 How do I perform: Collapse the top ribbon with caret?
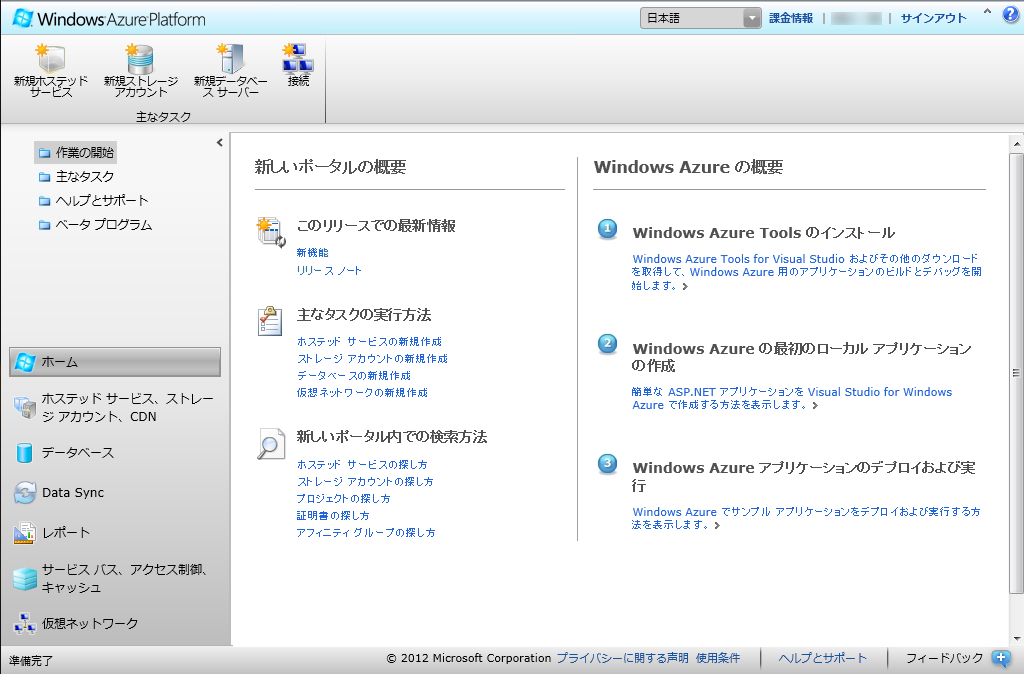tap(987, 12)
